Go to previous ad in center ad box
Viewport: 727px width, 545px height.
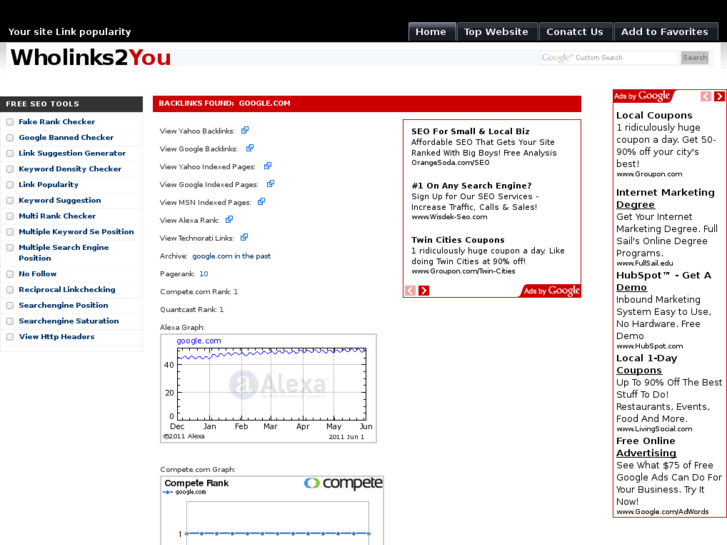point(410,290)
